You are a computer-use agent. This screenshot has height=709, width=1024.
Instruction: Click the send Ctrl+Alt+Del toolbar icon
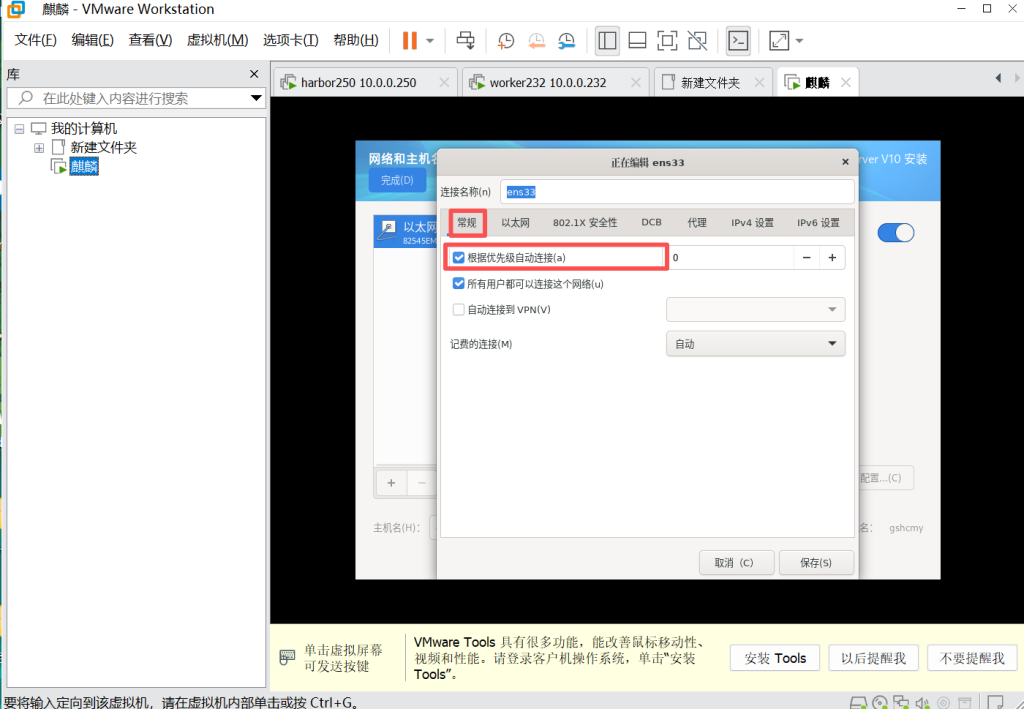[x=466, y=41]
